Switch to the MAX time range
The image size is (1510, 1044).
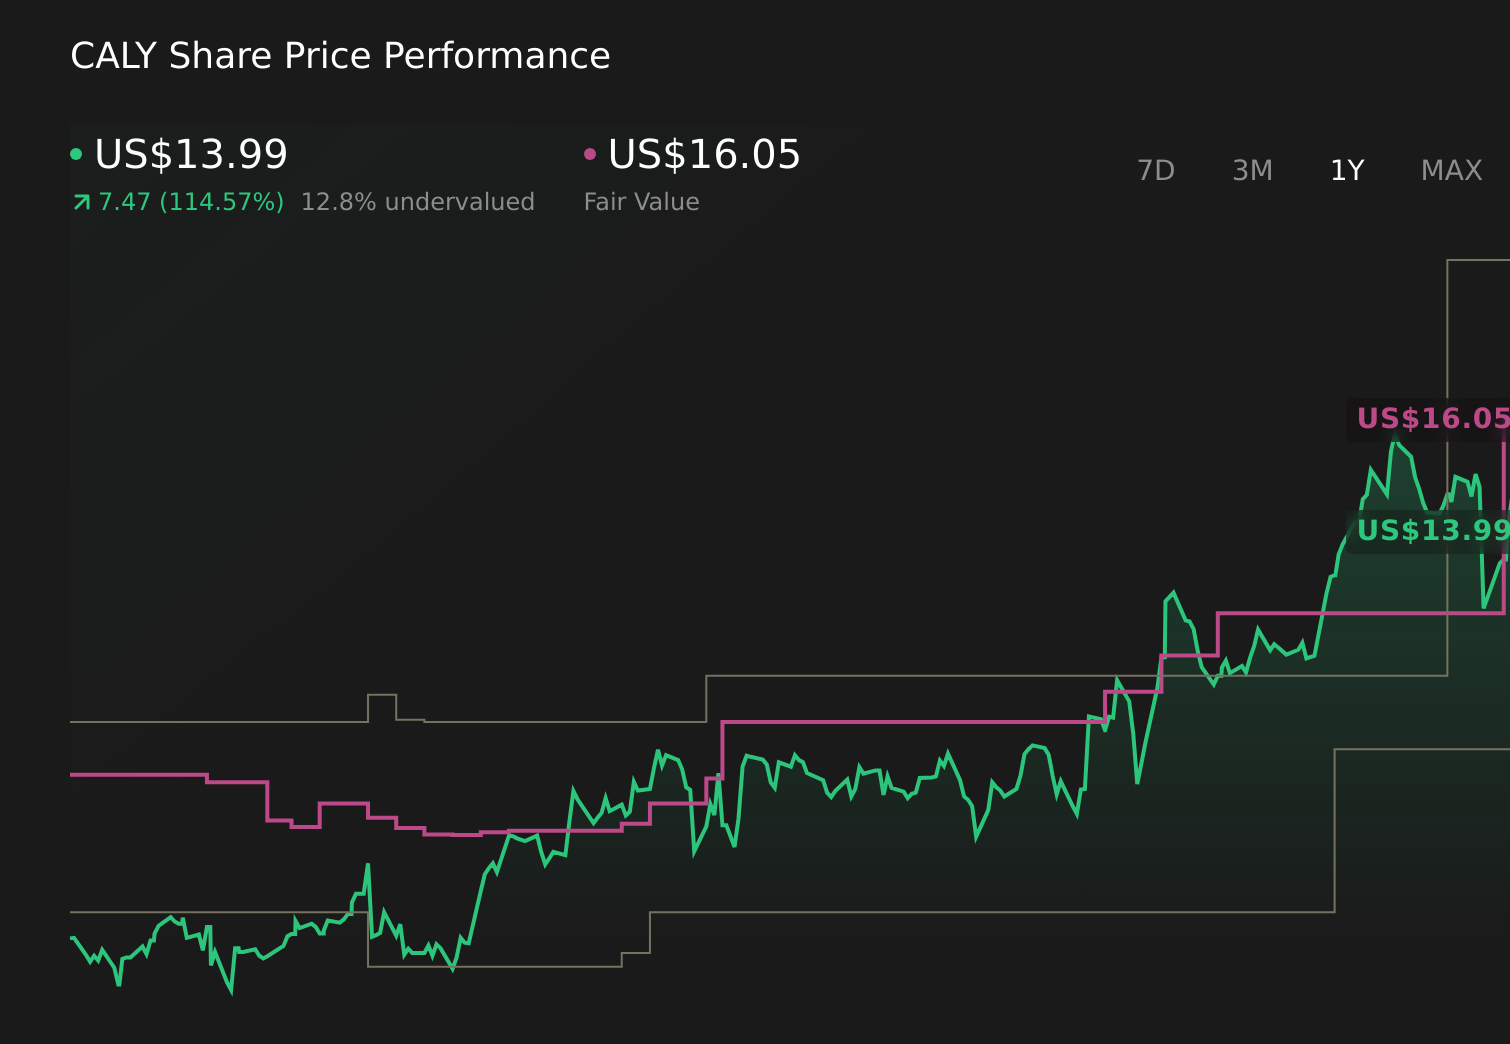[x=1451, y=170]
